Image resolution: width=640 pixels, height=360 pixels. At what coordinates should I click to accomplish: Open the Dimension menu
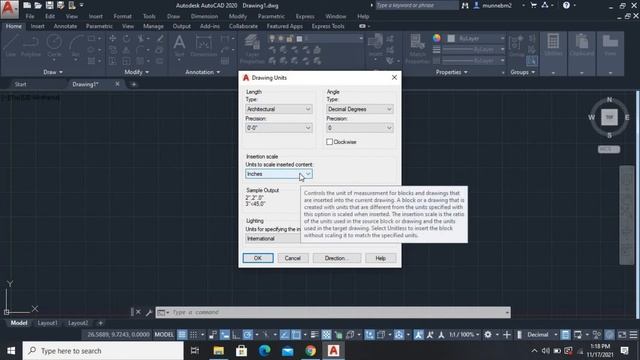[x=204, y=16]
